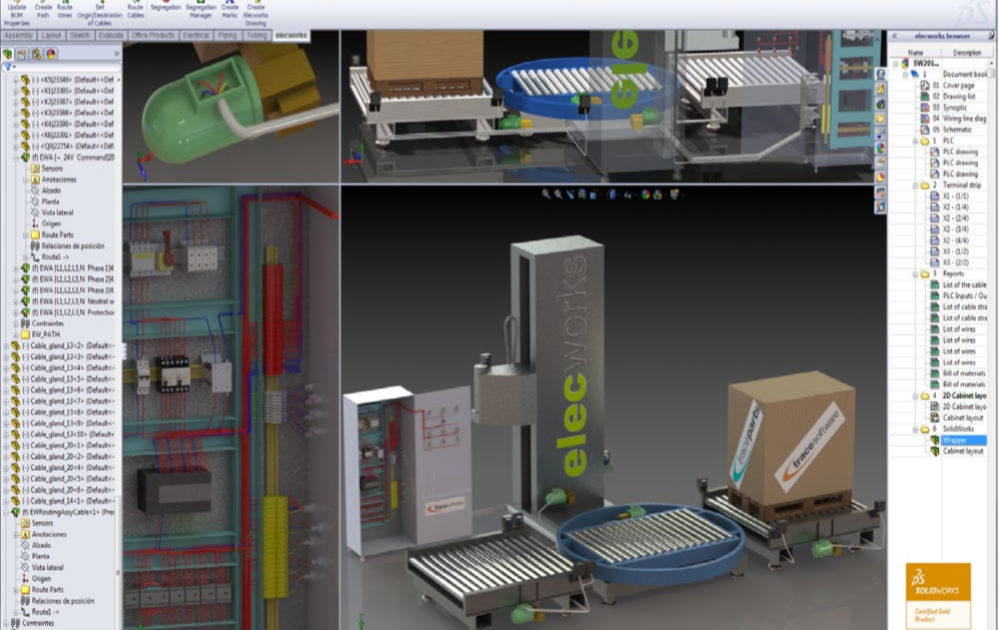999x630 pixels.
Task: Collapse the elecworks browser panel
Action: 895,36
